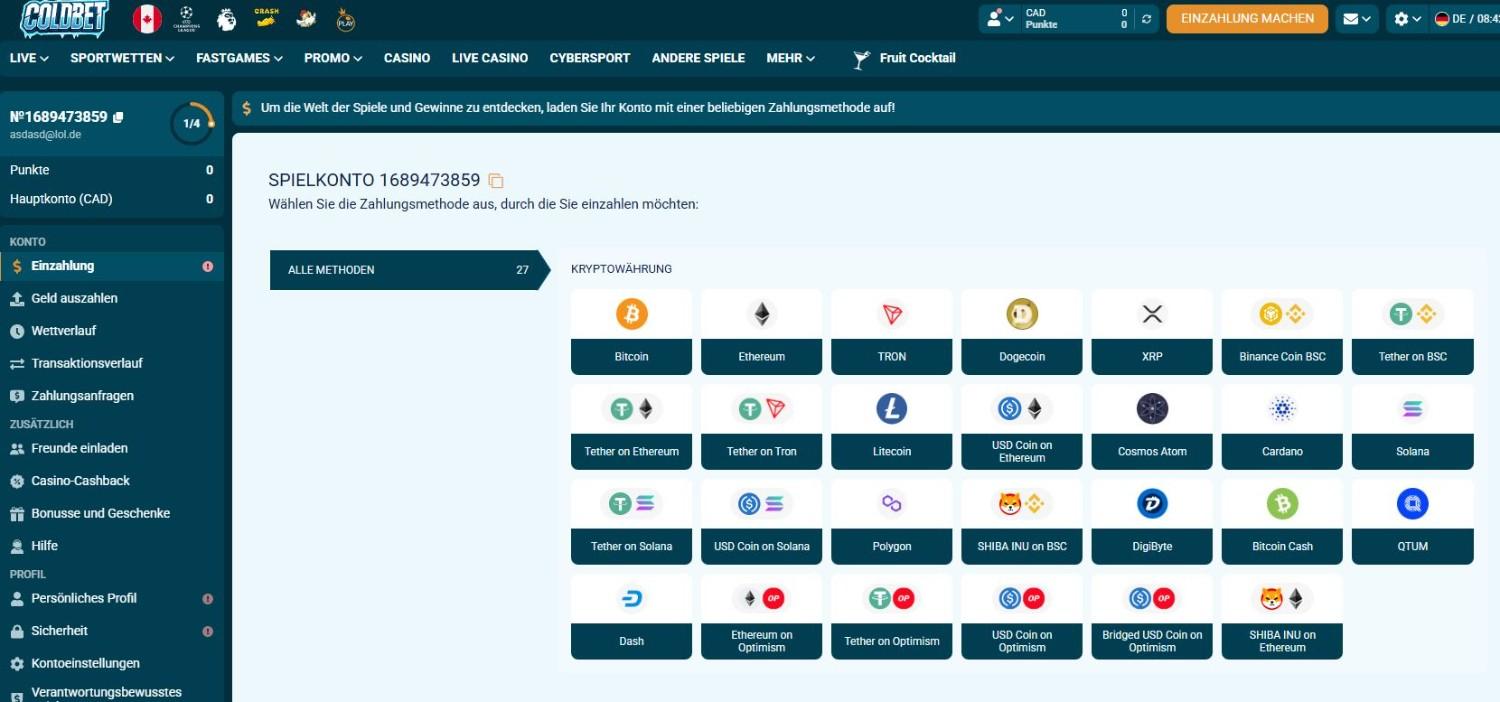Launch Fruit Cocktail game link
Viewport: 1500px width, 702px height.
click(x=904, y=59)
